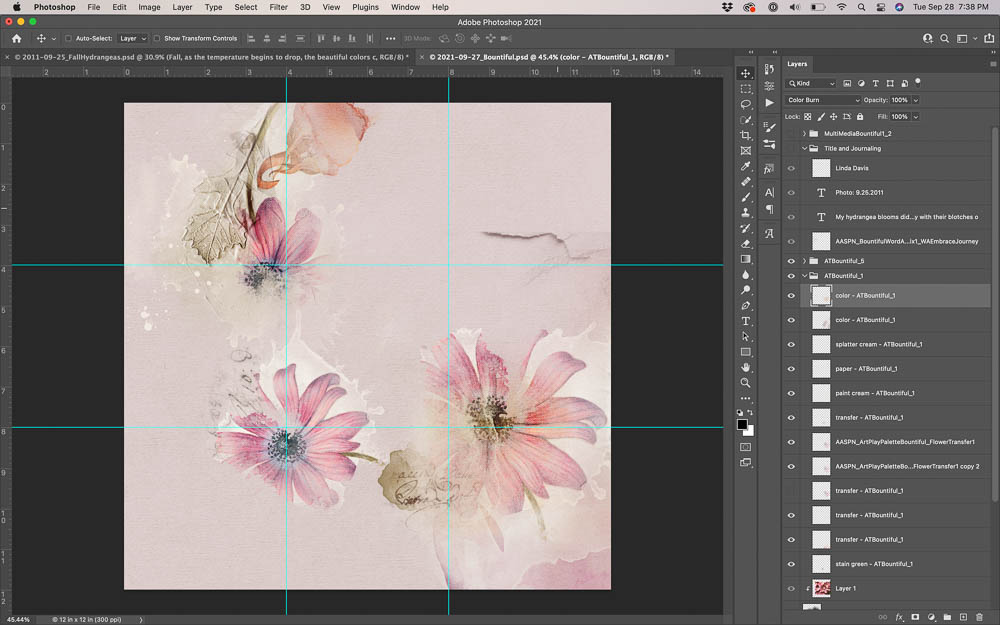Select the Blur tool

746,274
